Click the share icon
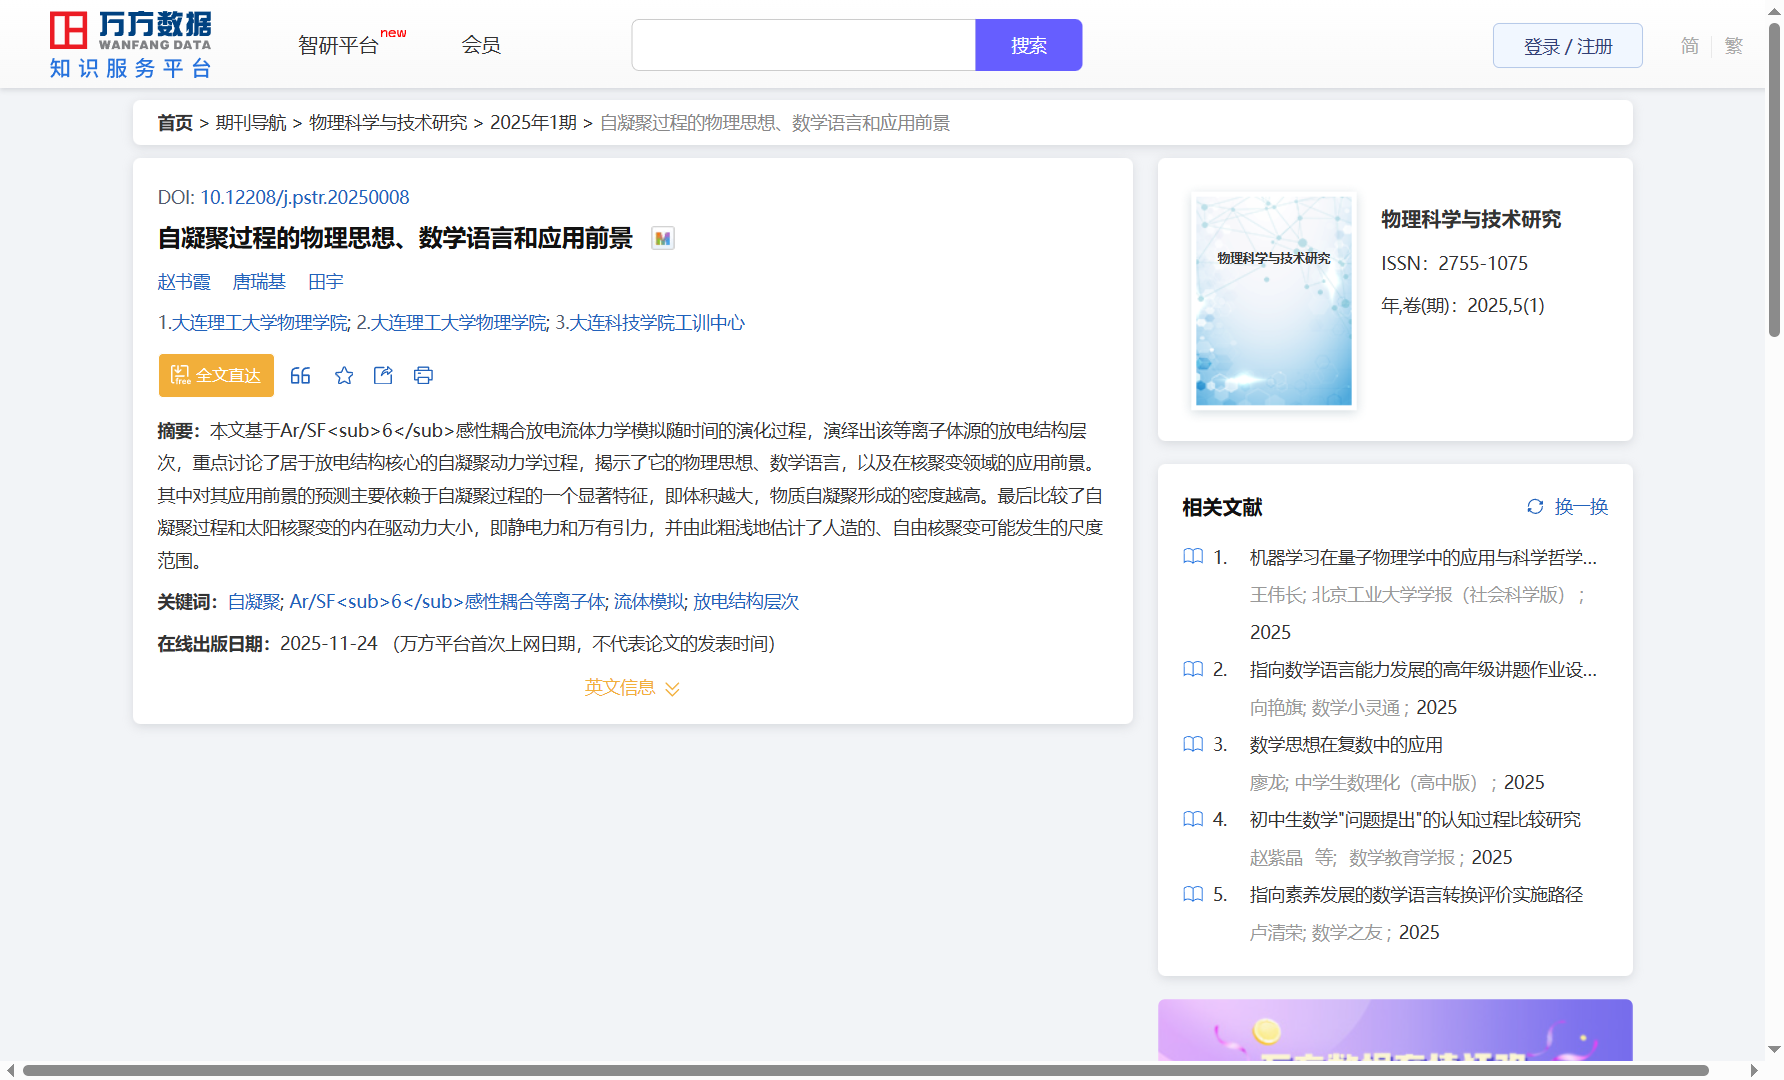Image resolution: width=1784 pixels, height=1080 pixels. click(383, 376)
